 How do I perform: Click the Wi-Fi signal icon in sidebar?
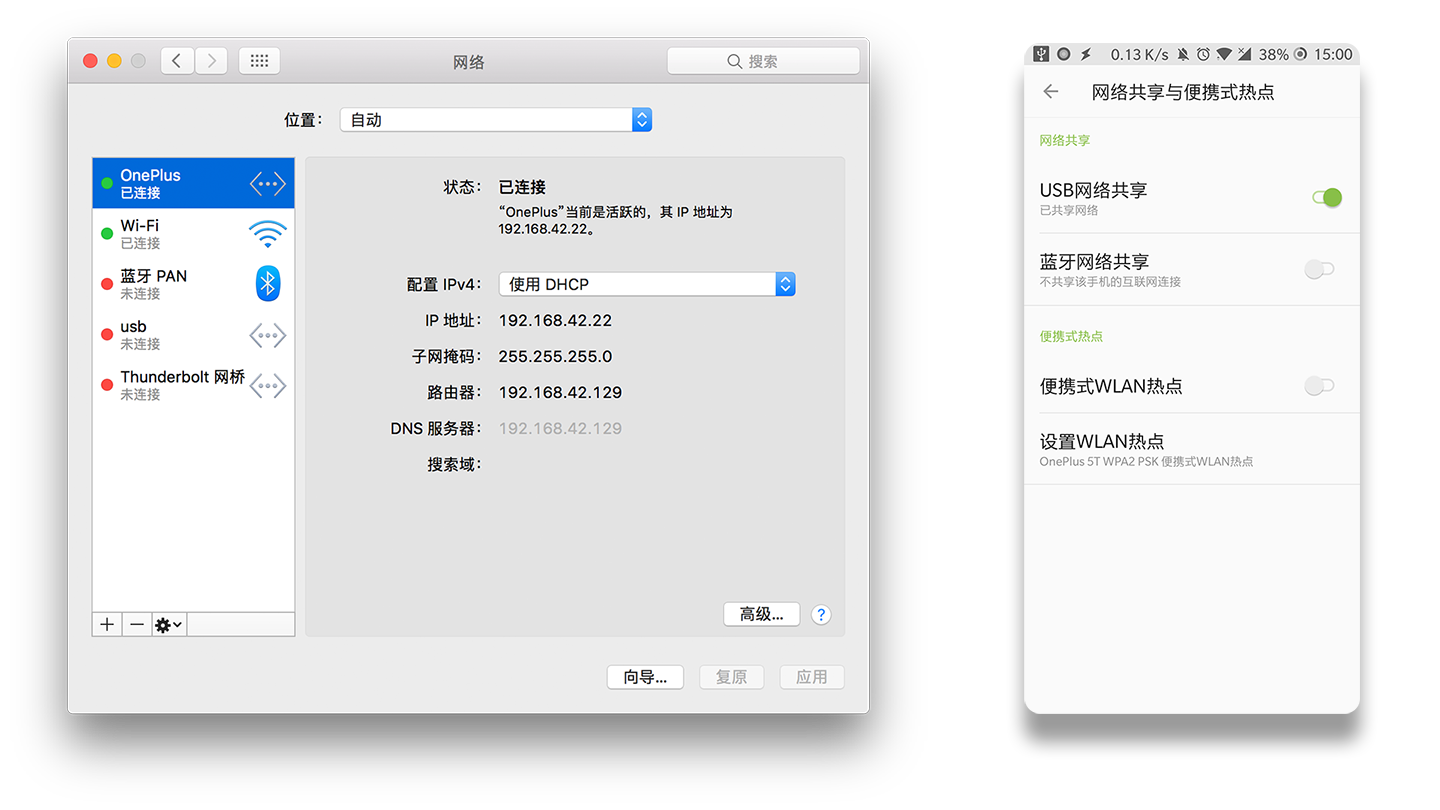tap(267, 234)
